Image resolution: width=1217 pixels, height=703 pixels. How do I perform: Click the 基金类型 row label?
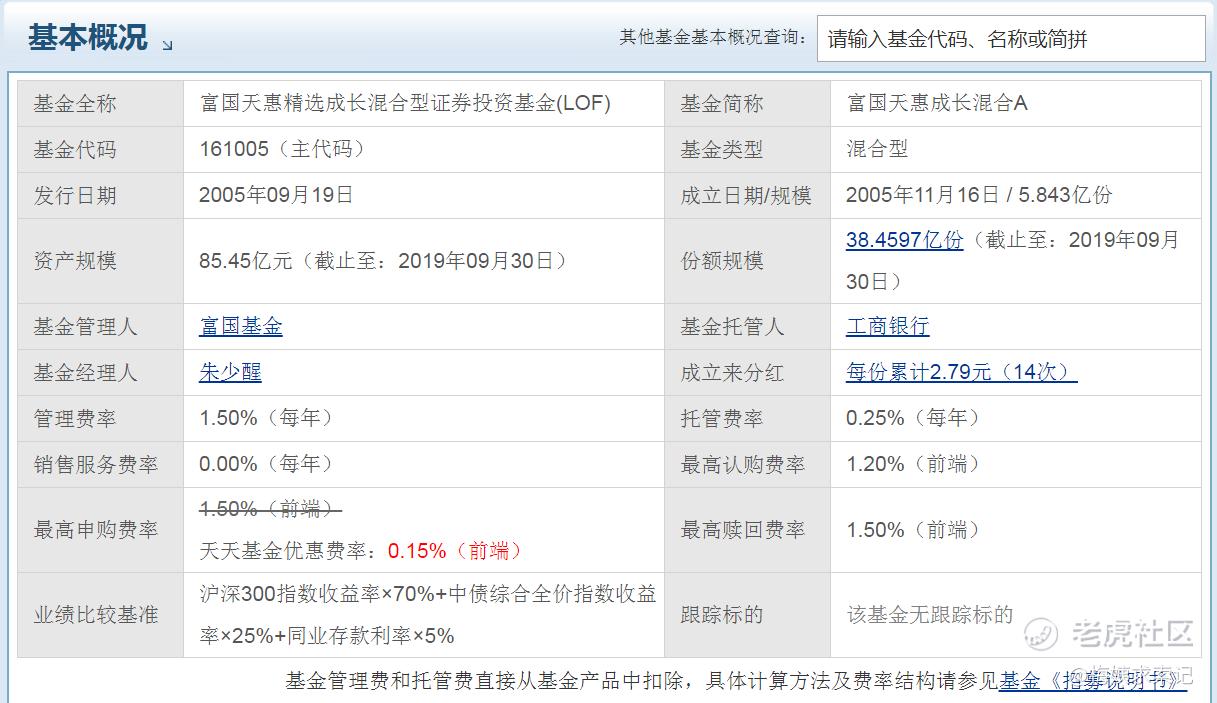point(722,149)
